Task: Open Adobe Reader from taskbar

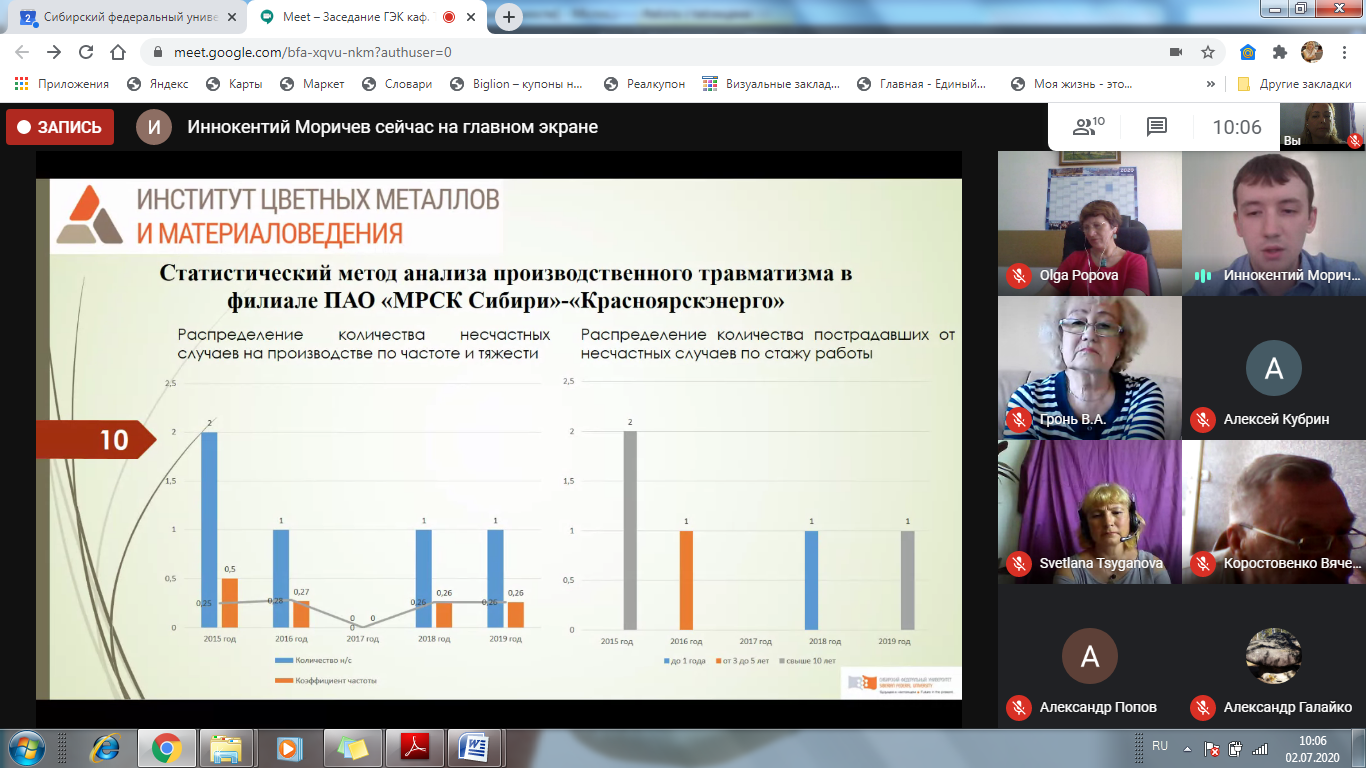Action: click(x=414, y=747)
